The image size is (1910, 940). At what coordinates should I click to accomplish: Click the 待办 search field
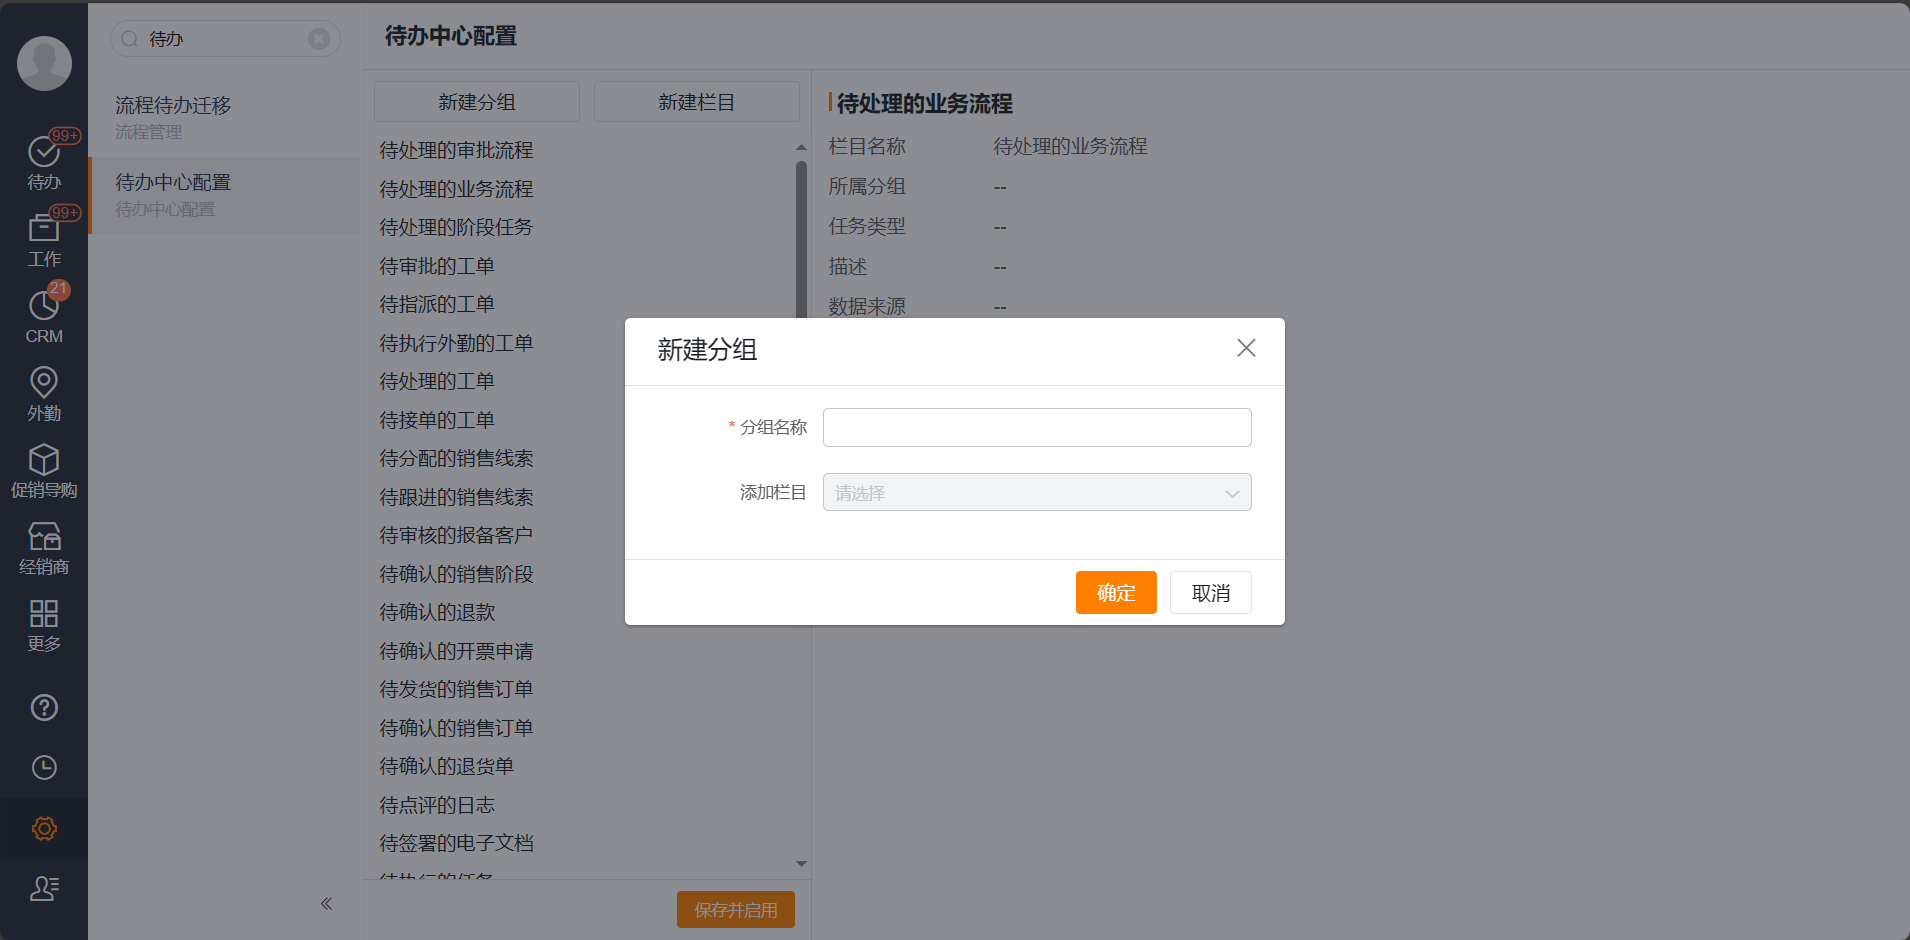coord(225,39)
